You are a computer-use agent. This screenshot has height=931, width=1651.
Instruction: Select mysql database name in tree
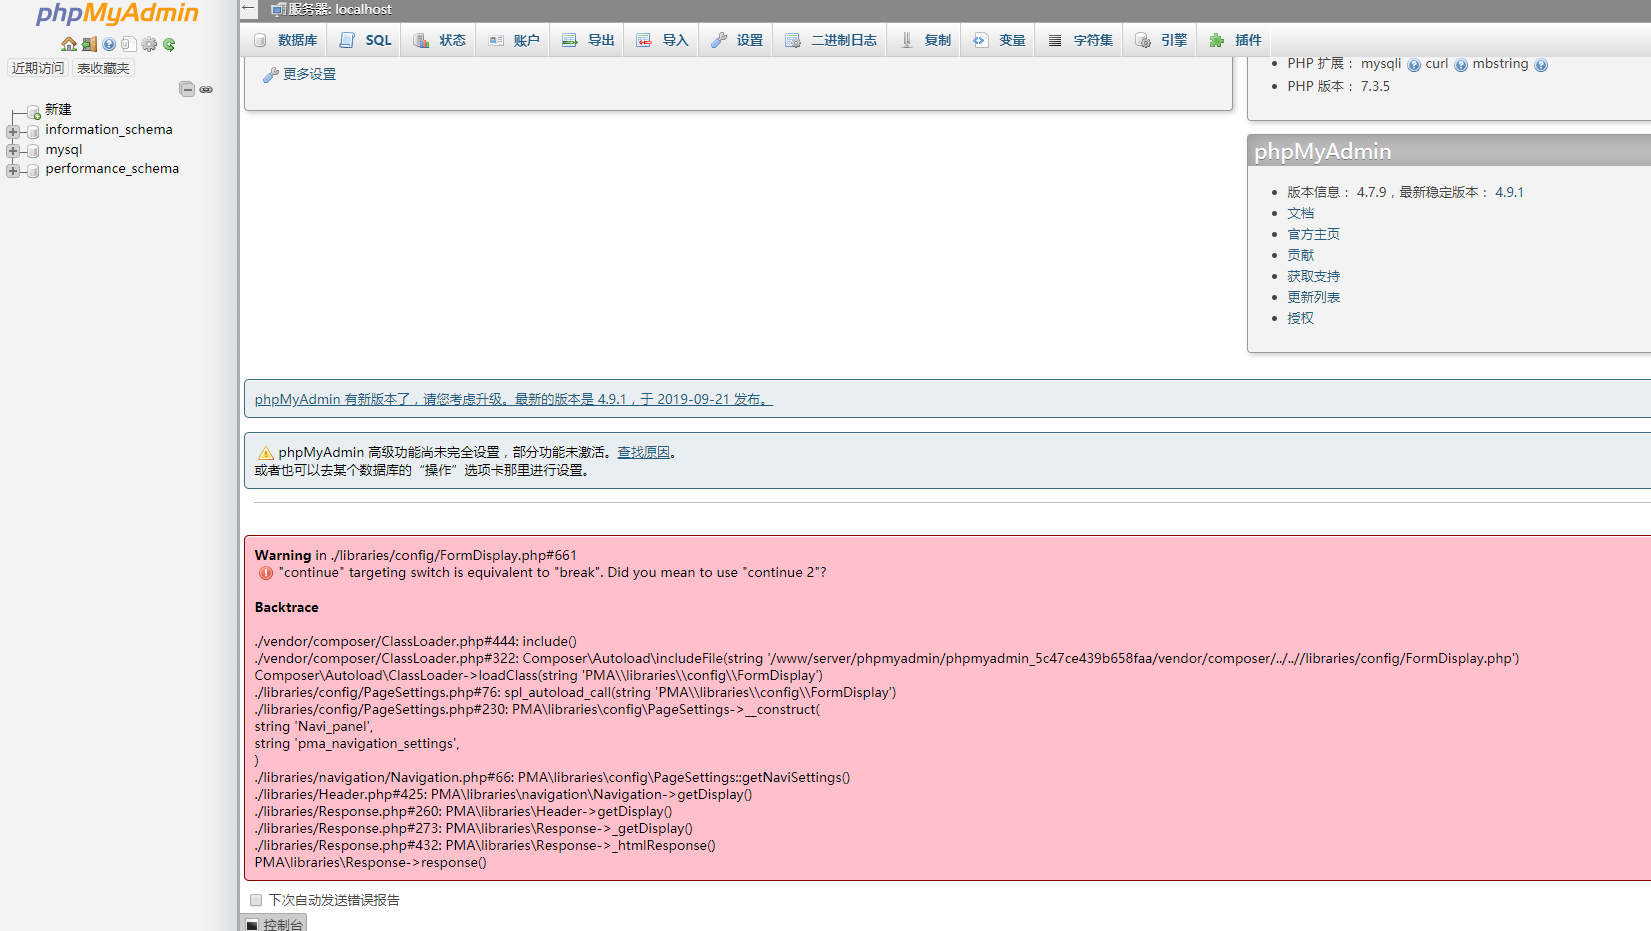[x=64, y=150]
